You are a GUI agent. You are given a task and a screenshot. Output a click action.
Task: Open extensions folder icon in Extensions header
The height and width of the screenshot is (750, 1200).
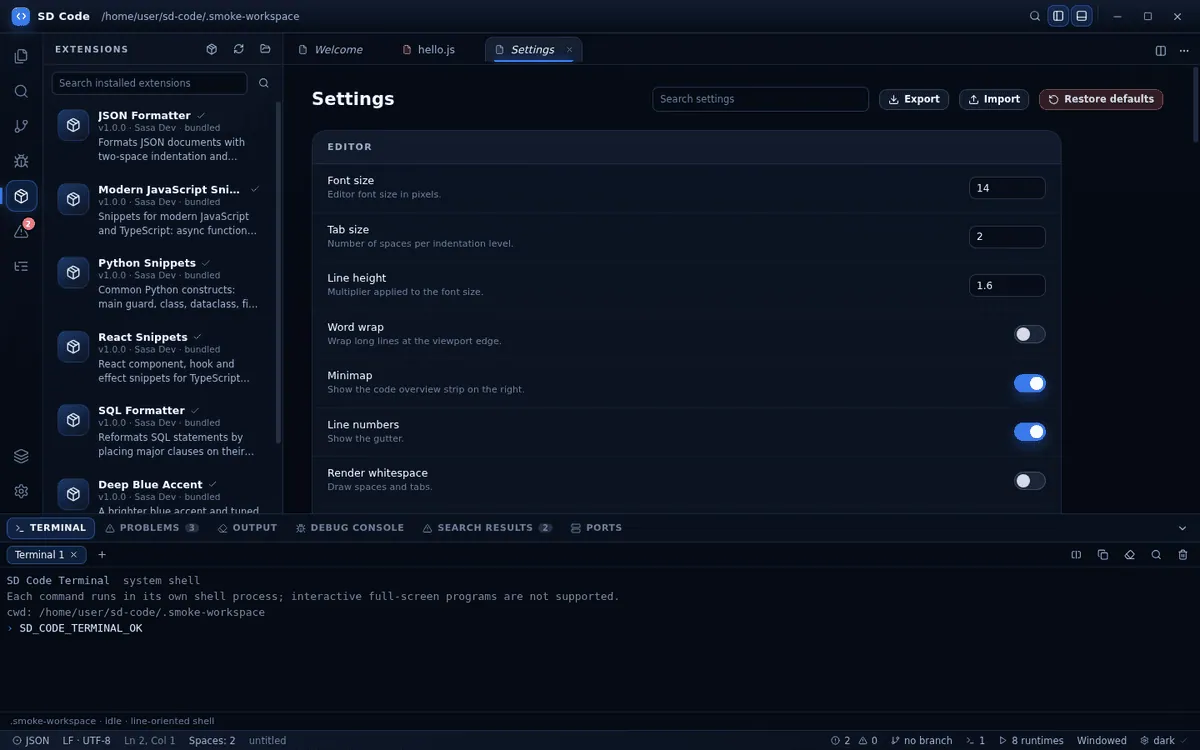(x=265, y=49)
